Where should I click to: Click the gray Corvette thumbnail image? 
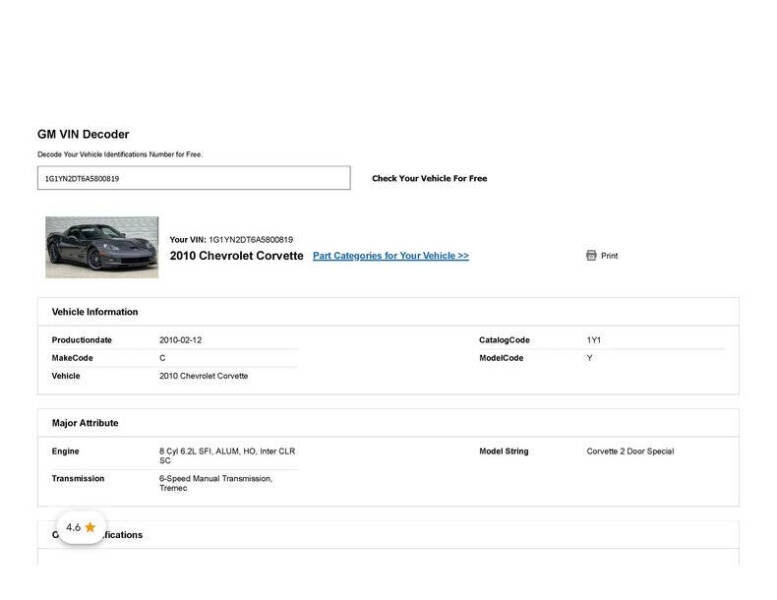click(x=102, y=247)
